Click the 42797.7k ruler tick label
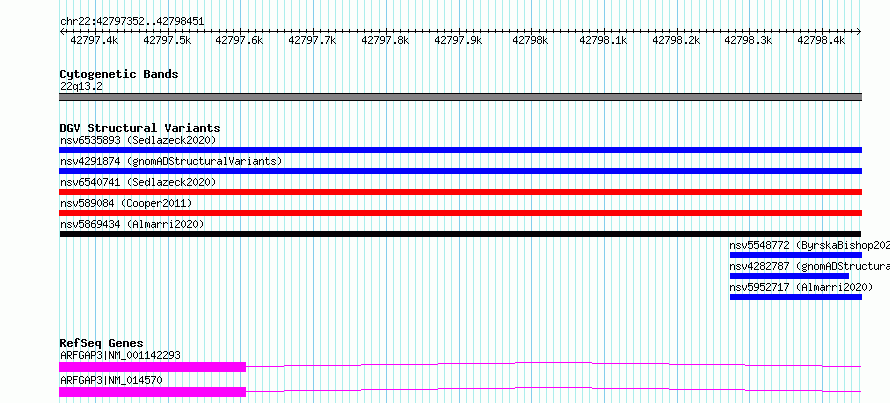 (312, 40)
